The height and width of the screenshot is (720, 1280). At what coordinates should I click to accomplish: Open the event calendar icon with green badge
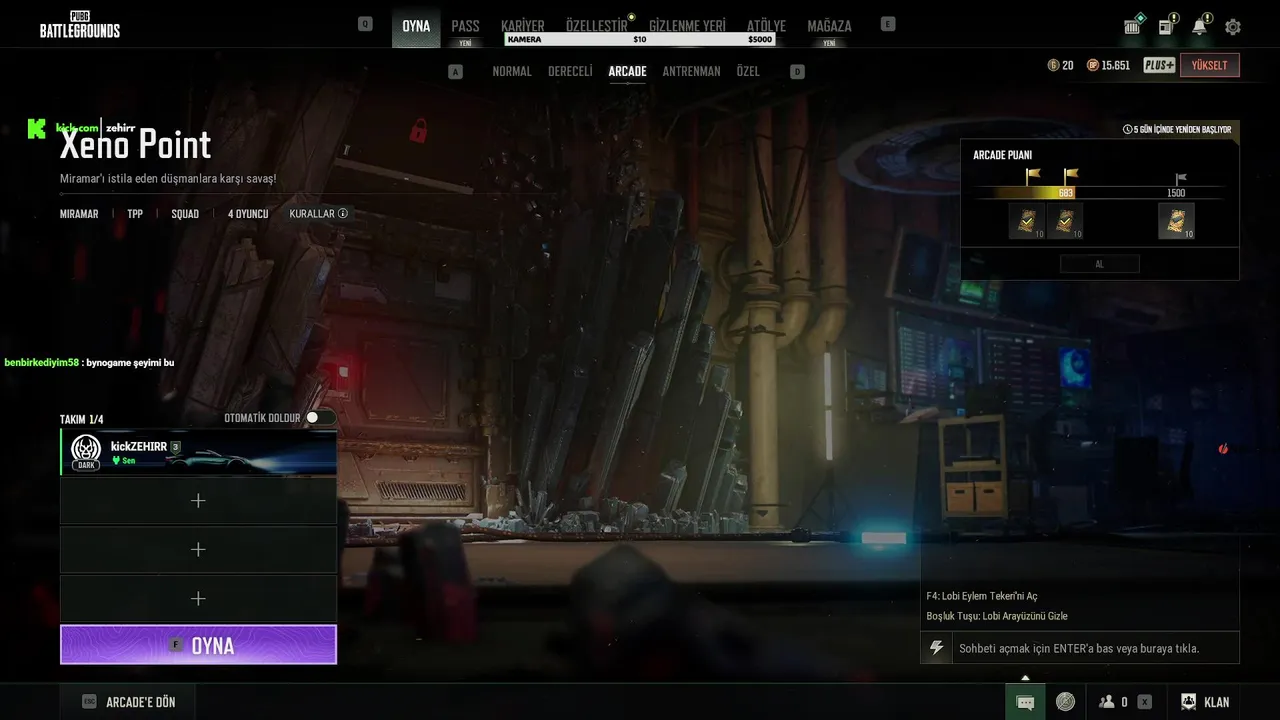click(x=1133, y=26)
